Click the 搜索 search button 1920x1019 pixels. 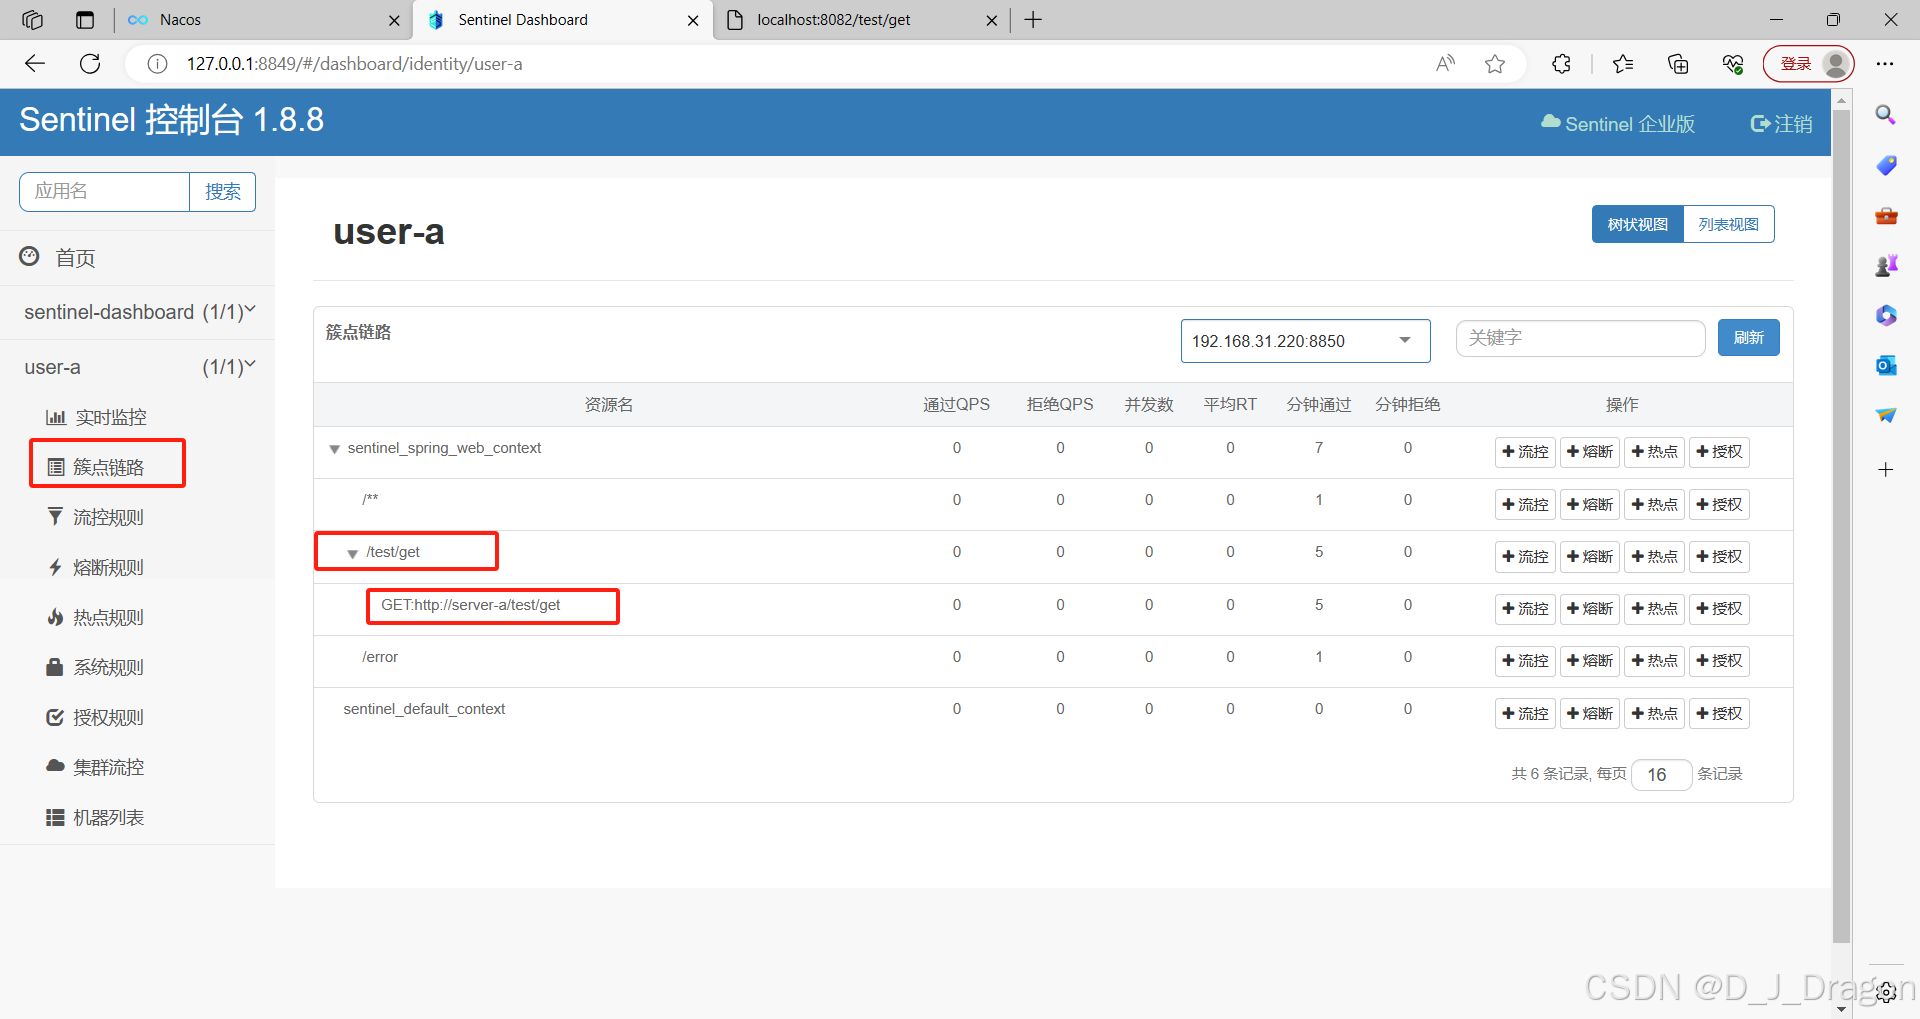click(x=222, y=192)
